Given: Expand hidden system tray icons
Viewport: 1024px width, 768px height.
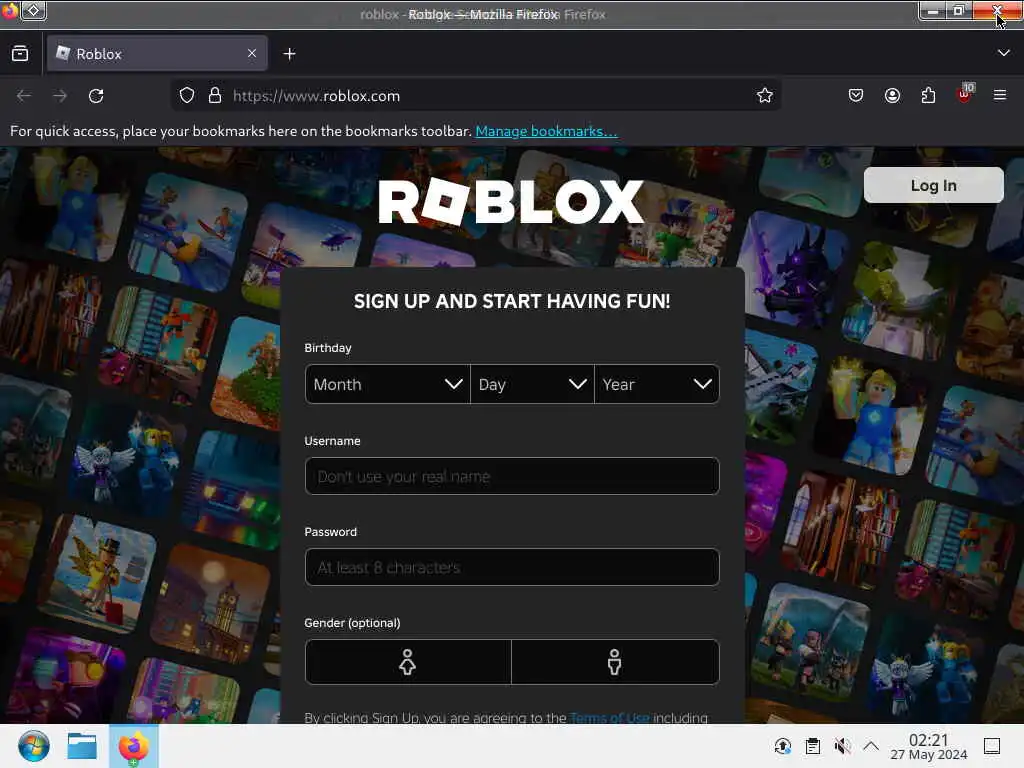Looking at the screenshot, I should tap(871, 746).
